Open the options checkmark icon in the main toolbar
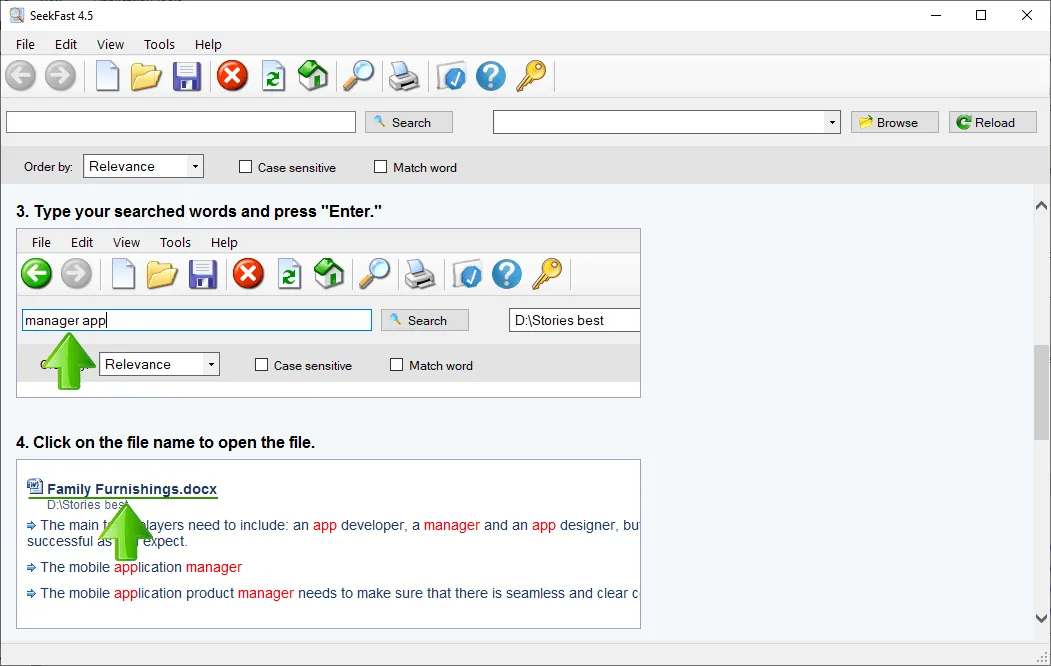This screenshot has width=1051, height=666. pos(451,76)
